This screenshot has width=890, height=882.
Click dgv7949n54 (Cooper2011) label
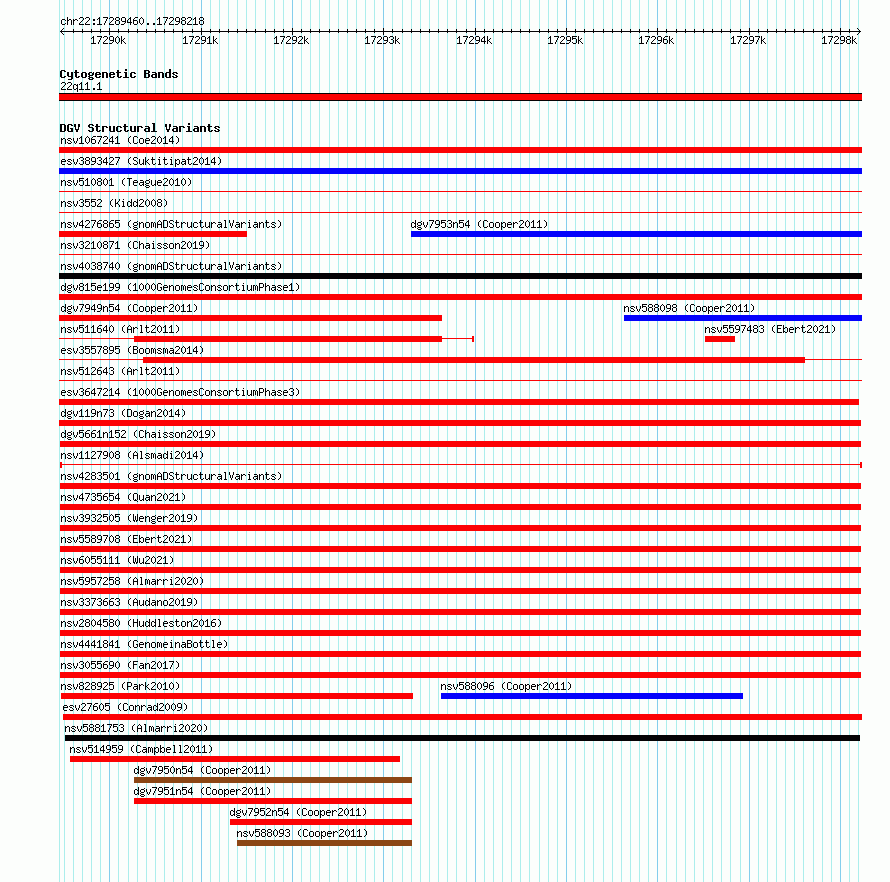tap(129, 308)
